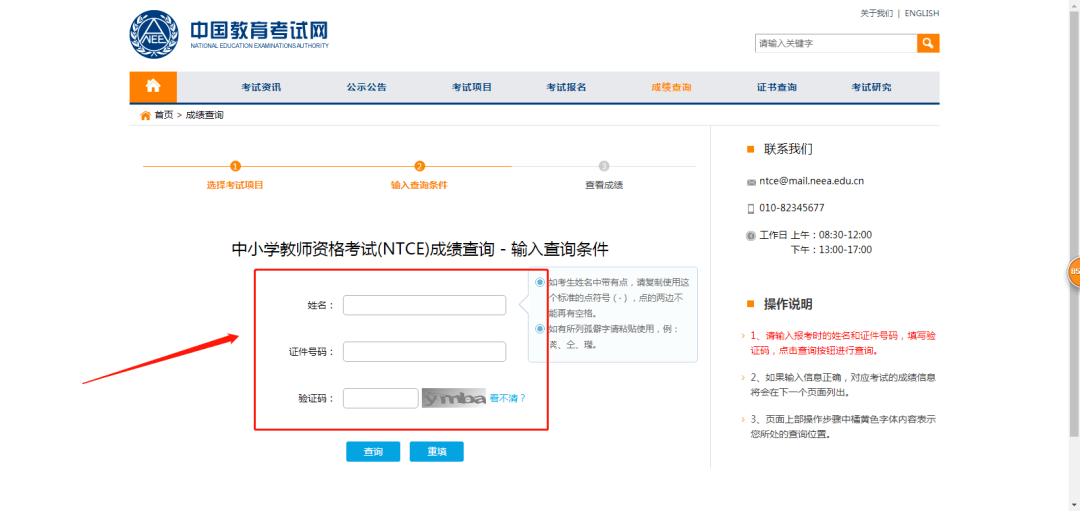The height and width of the screenshot is (511, 1080).
Task: Open the 成绩查询 menu
Action: [672, 87]
